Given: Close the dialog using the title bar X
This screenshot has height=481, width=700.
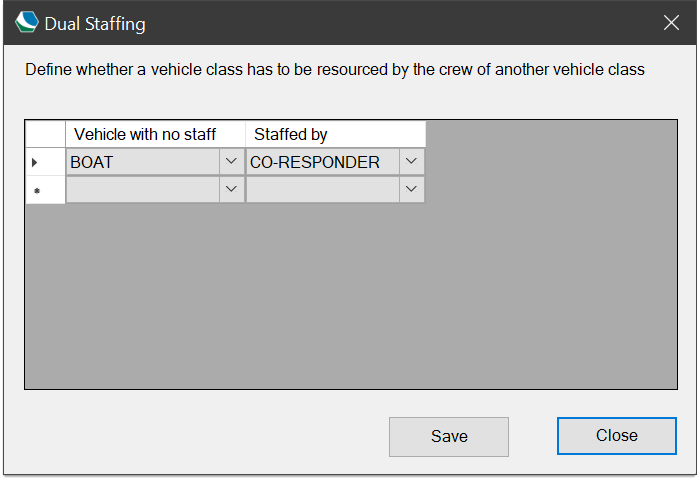Looking at the screenshot, I should pos(671,22).
